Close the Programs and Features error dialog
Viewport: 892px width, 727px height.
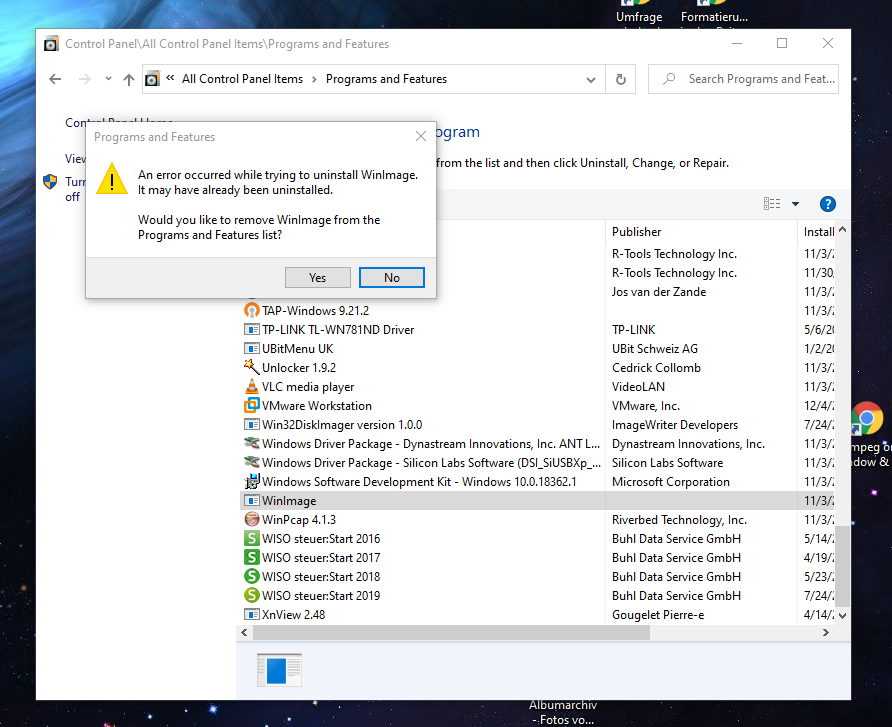pyautogui.click(x=420, y=137)
